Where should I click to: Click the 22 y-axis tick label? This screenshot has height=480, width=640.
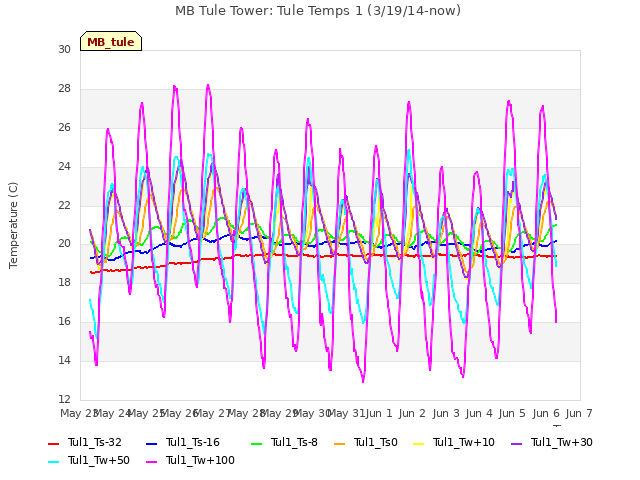pyautogui.click(x=64, y=205)
